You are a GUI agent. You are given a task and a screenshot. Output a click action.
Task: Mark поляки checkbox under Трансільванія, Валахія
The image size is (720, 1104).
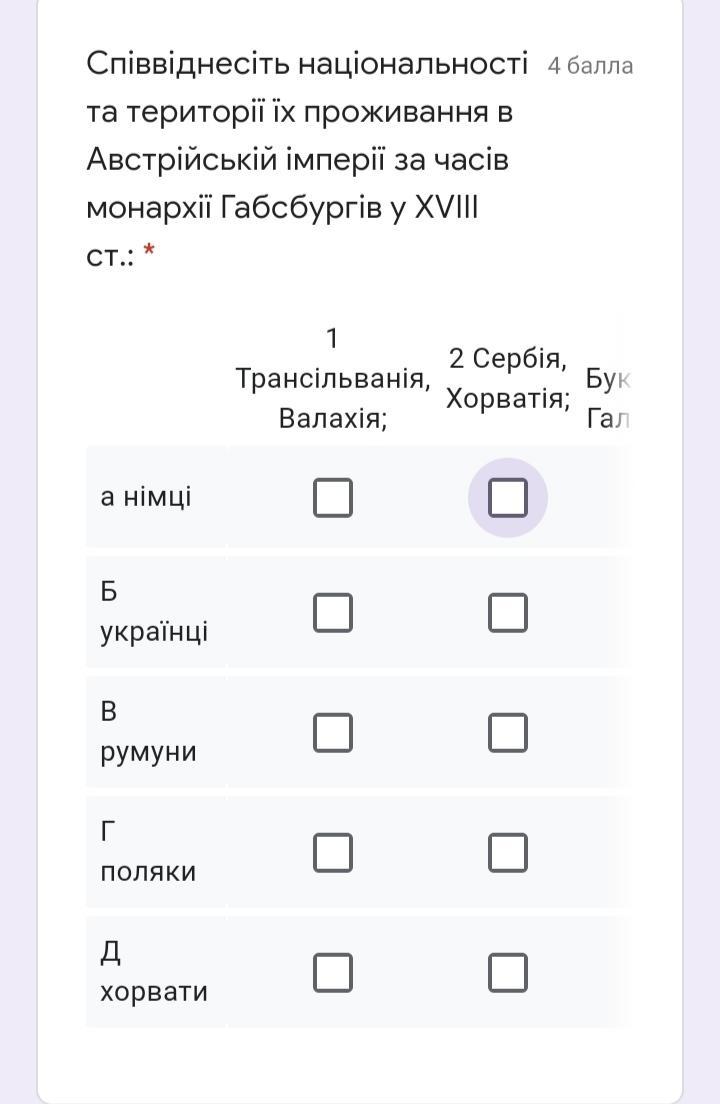[333, 852]
